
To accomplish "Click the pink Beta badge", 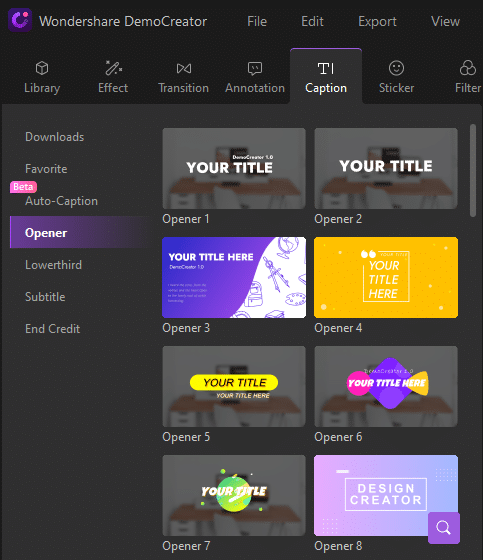I will 23,187.
